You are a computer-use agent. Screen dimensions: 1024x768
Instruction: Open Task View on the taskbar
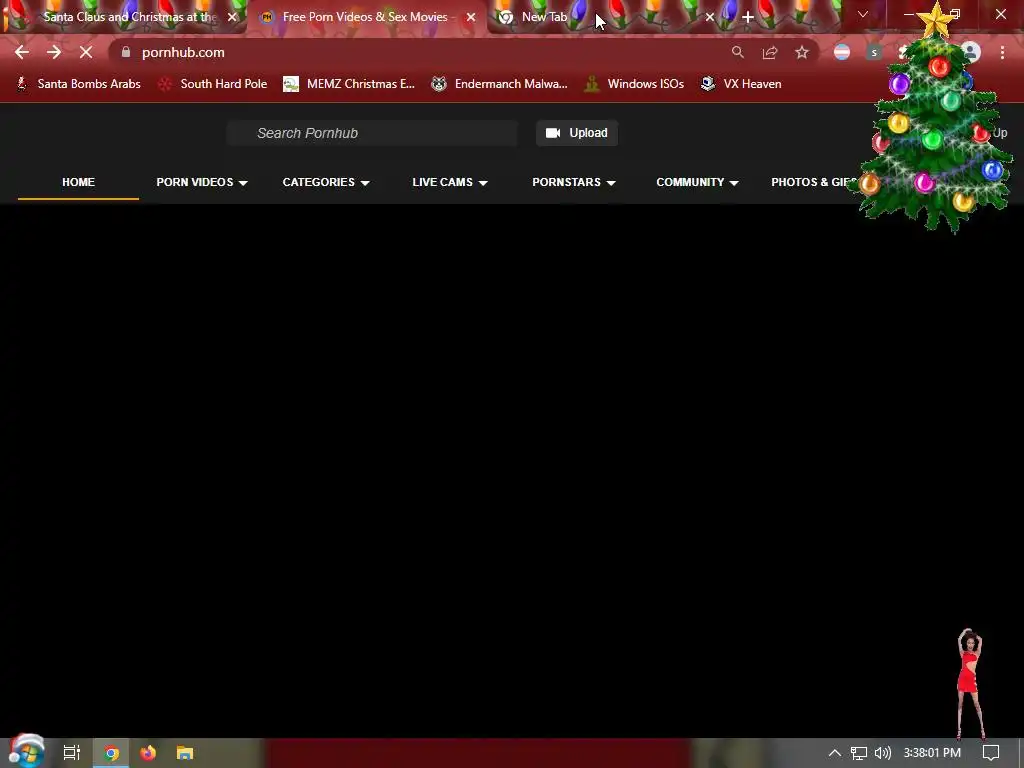72,753
